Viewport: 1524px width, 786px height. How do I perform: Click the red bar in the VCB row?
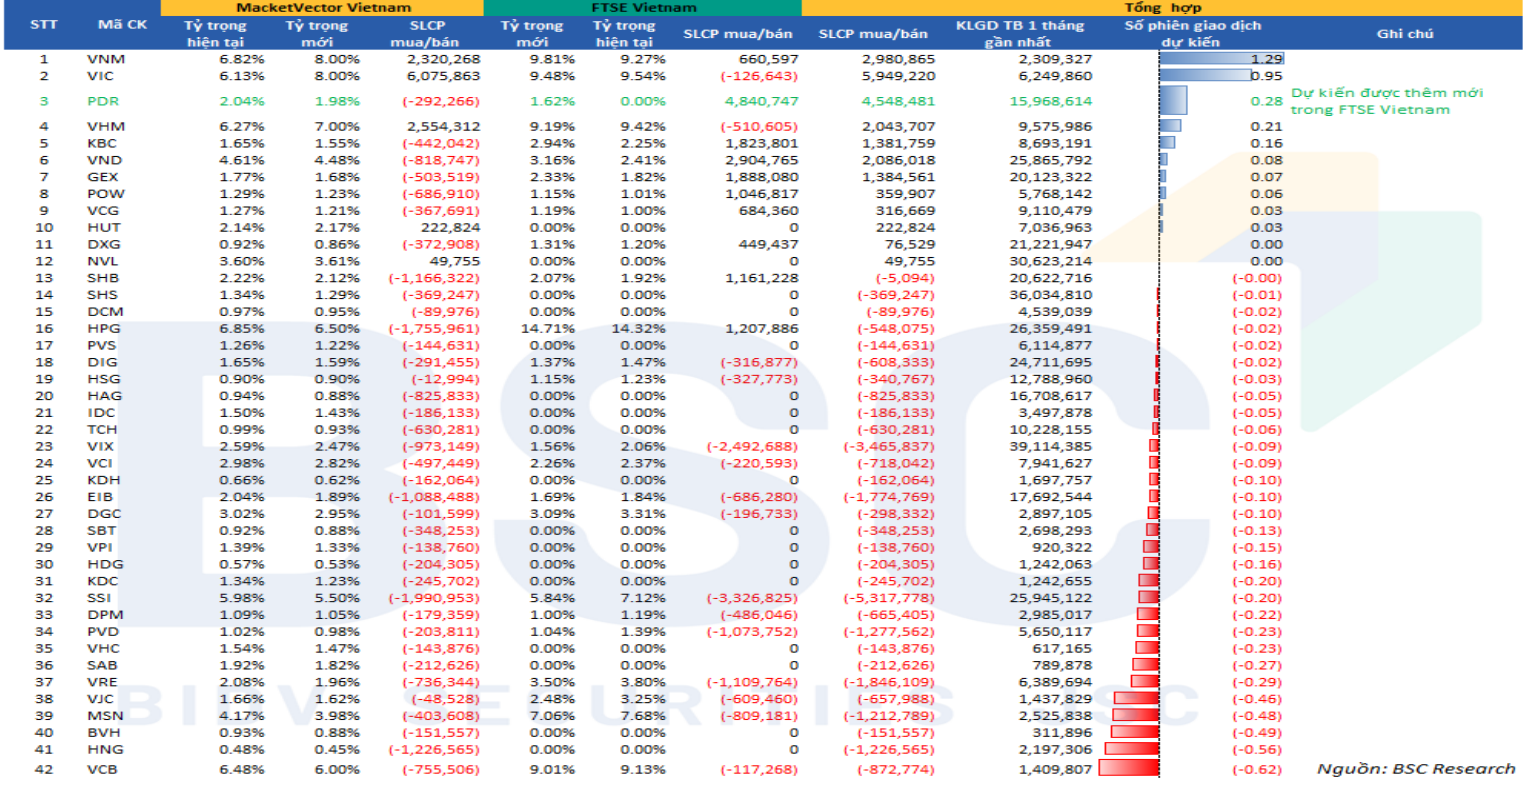click(x=1129, y=768)
